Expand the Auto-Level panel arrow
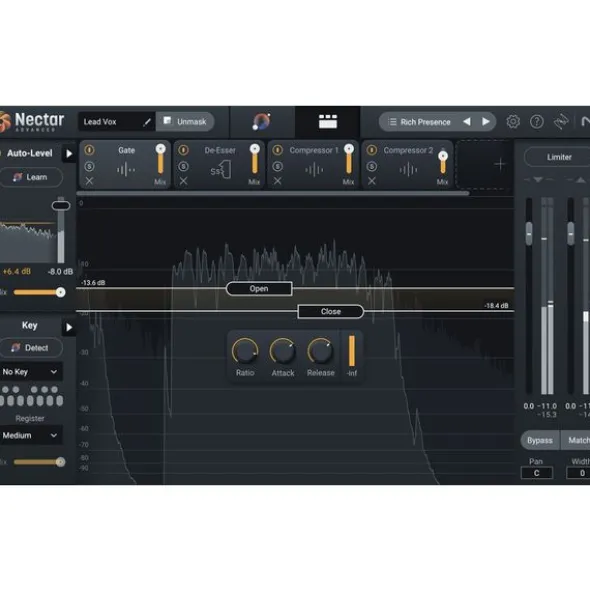The height and width of the screenshot is (591, 590). point(69,153)
